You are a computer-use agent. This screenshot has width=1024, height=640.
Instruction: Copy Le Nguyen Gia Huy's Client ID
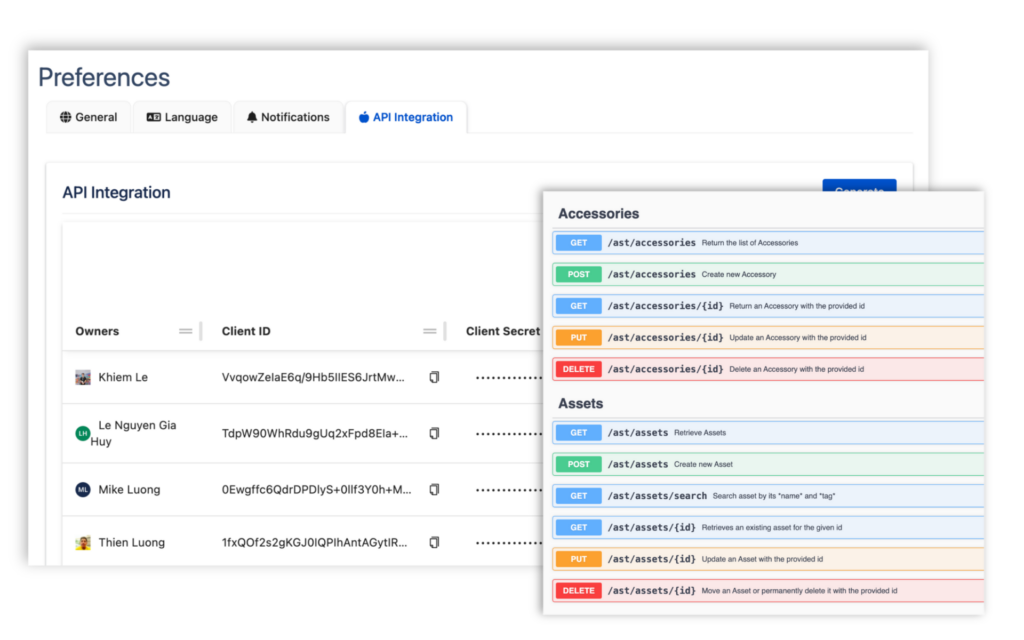(433, 433)
